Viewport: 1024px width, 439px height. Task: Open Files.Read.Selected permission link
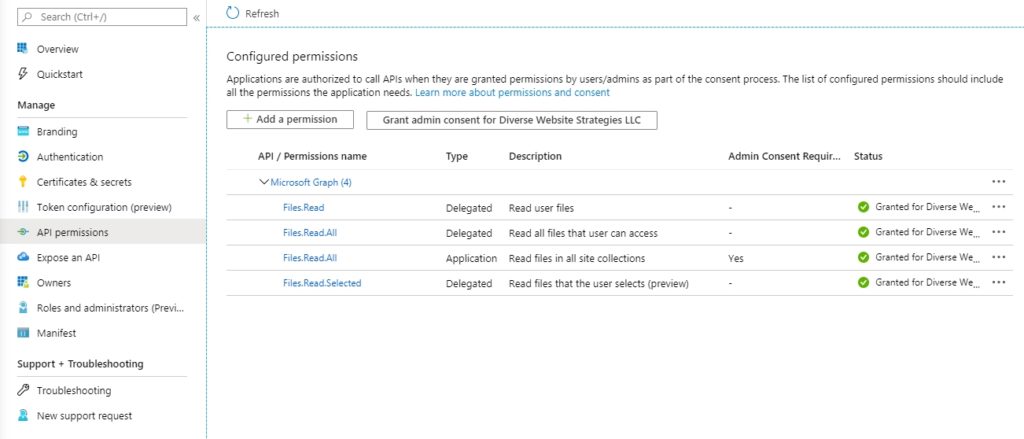(x=322, y=283)
